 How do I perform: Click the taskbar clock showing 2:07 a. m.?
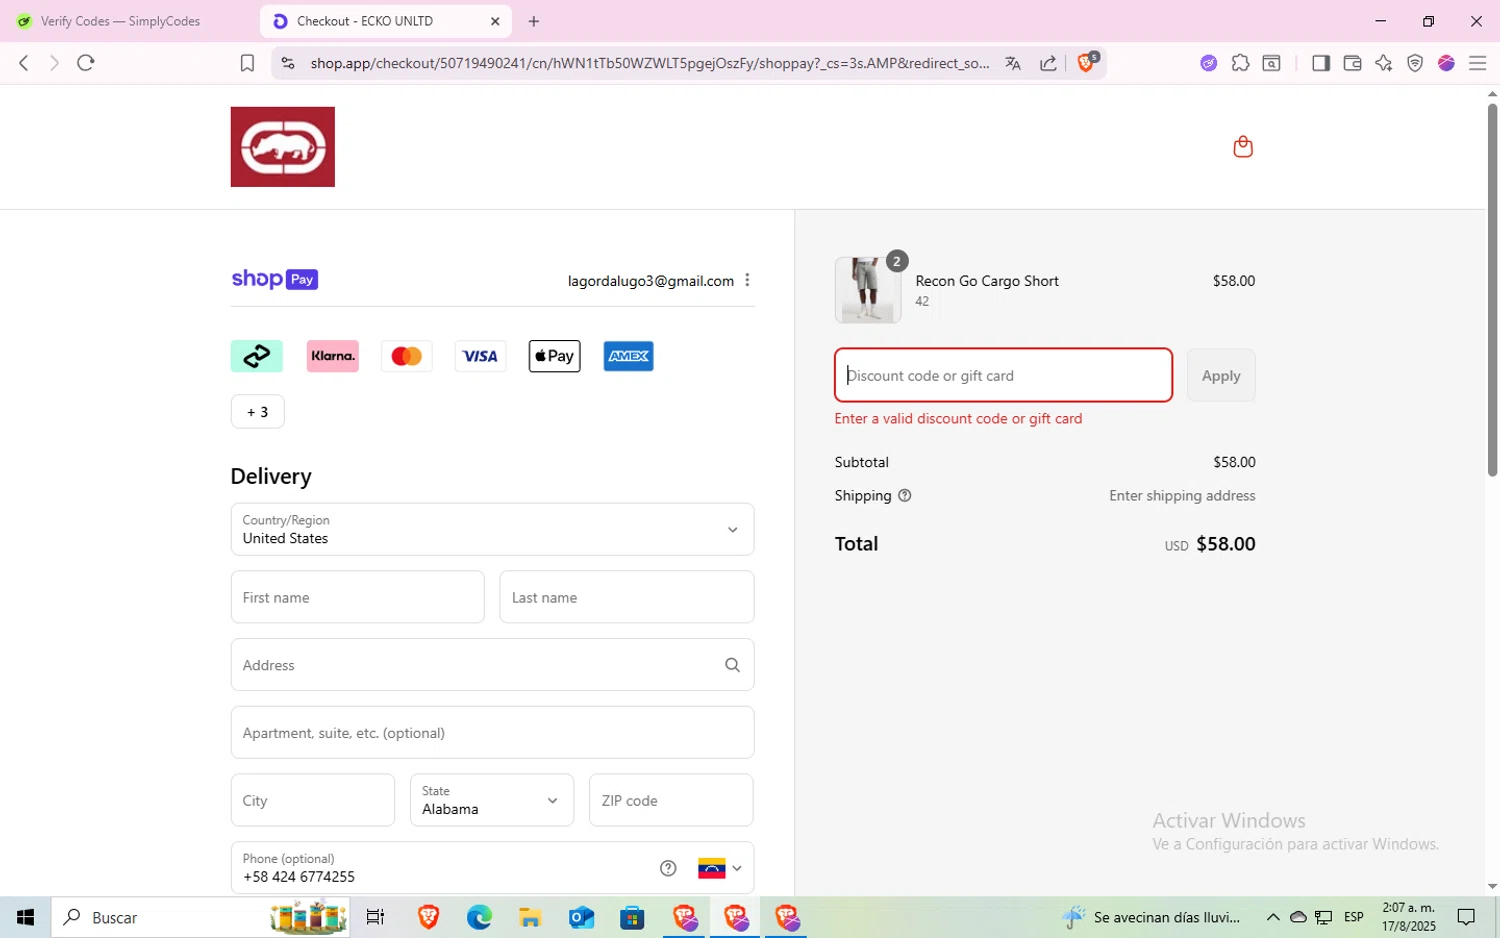tap(1409, 917)
